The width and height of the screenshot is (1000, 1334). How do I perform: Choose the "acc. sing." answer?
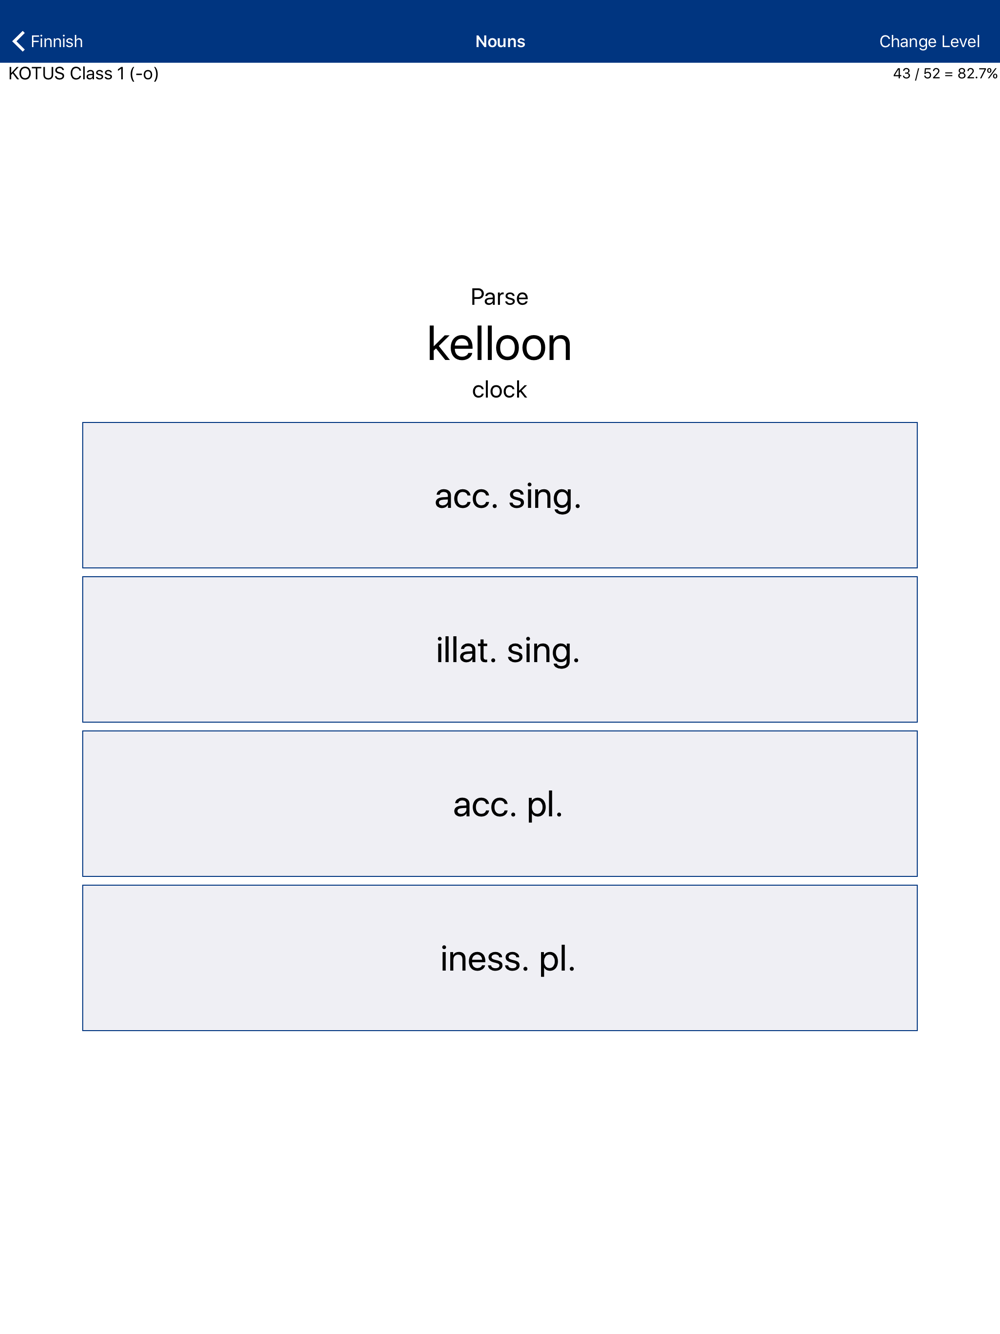[x=500, y=495]
